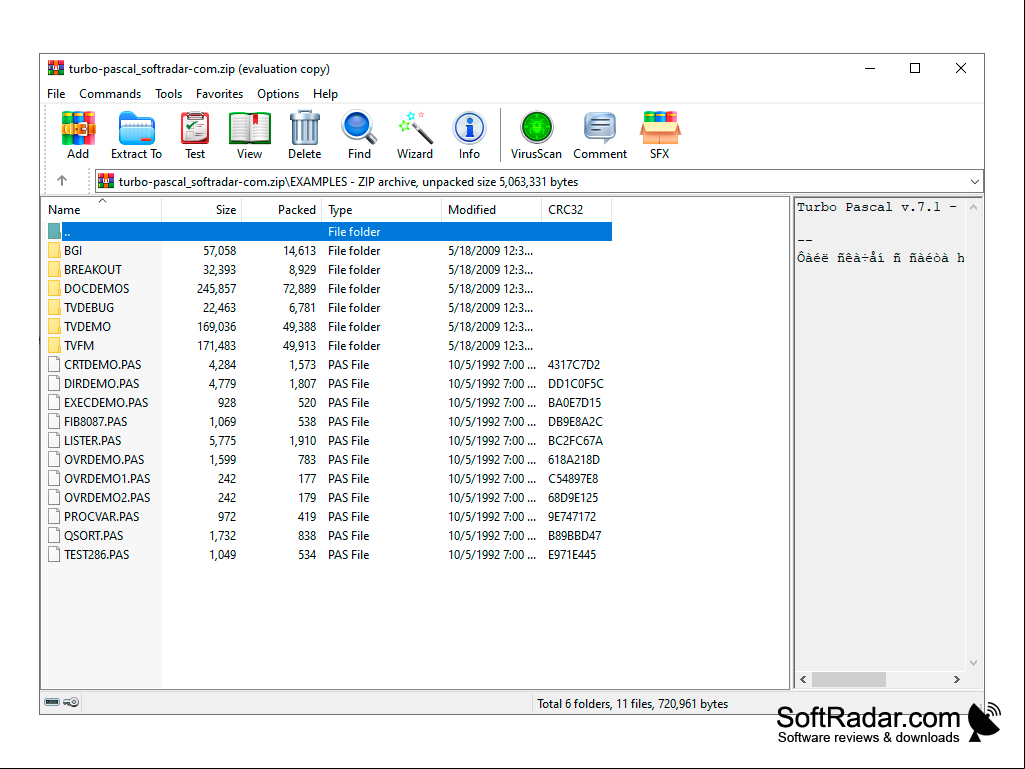Click the comment pane scroll up arrow
1025x769 pixels.
973,207
